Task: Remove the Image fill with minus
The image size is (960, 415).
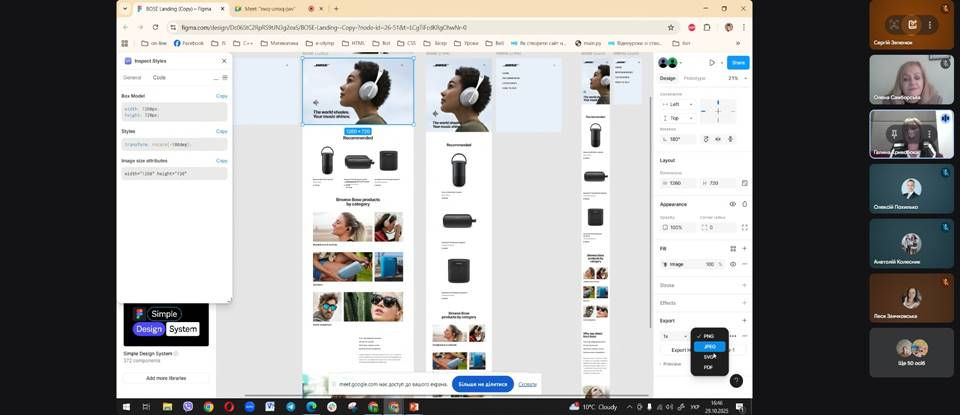Action: pos(744,264)
